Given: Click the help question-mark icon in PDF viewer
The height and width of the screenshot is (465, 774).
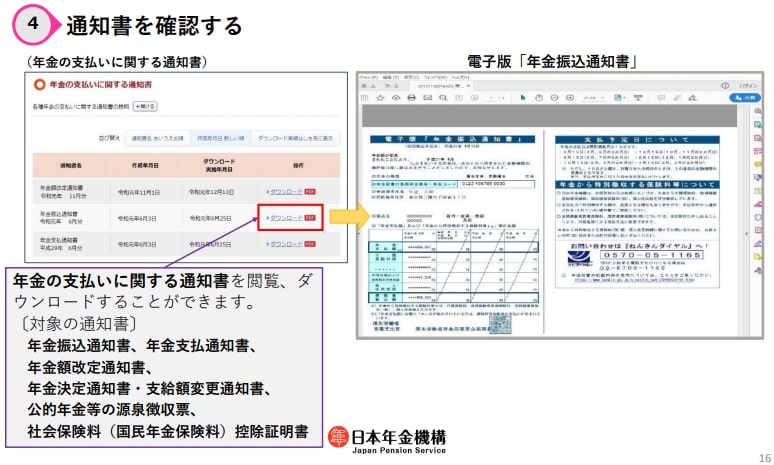Looking at the screenshot, I should pyautogui.click(x=725, y=85).
